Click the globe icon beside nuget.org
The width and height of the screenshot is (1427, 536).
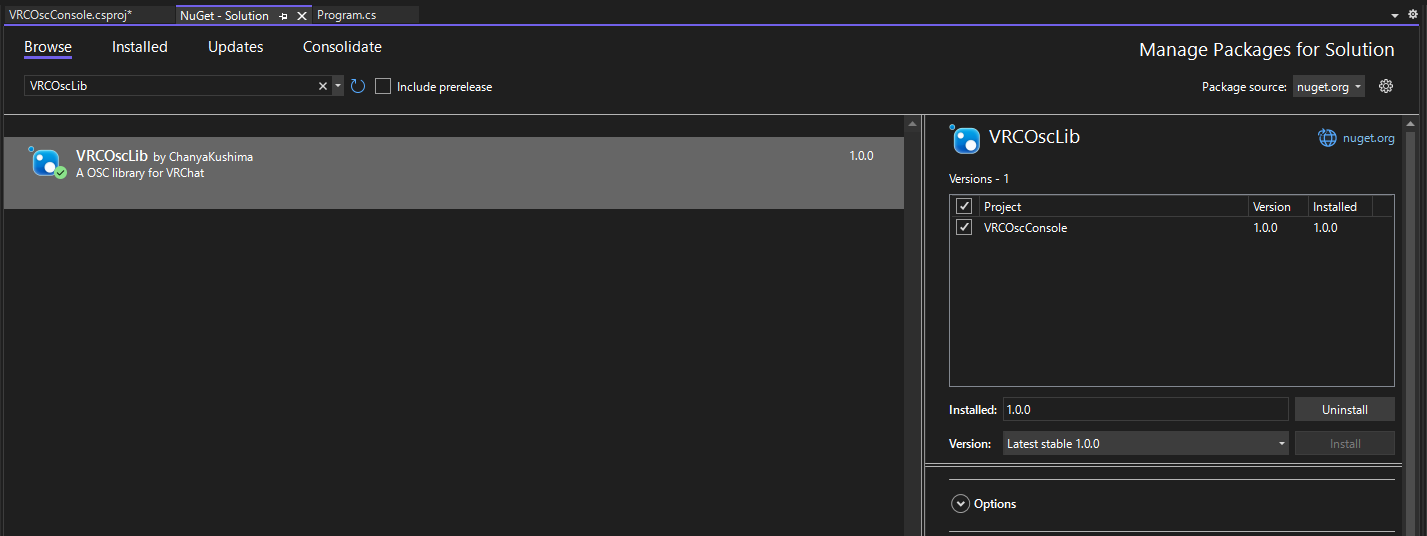(x=1327, y=138)
